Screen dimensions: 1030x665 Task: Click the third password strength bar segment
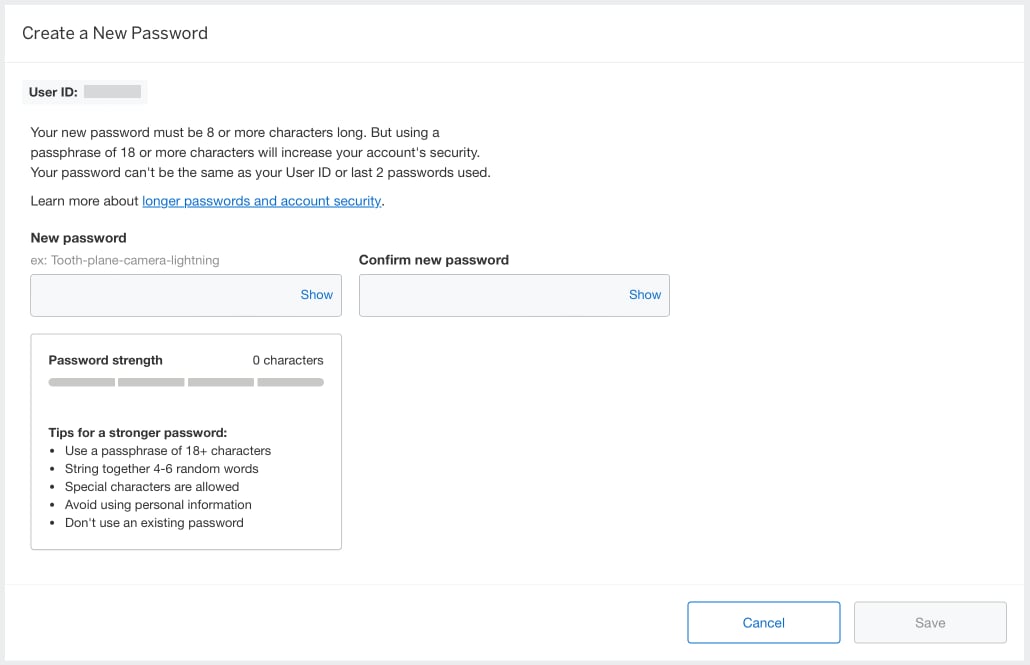(x=221, y=382)
